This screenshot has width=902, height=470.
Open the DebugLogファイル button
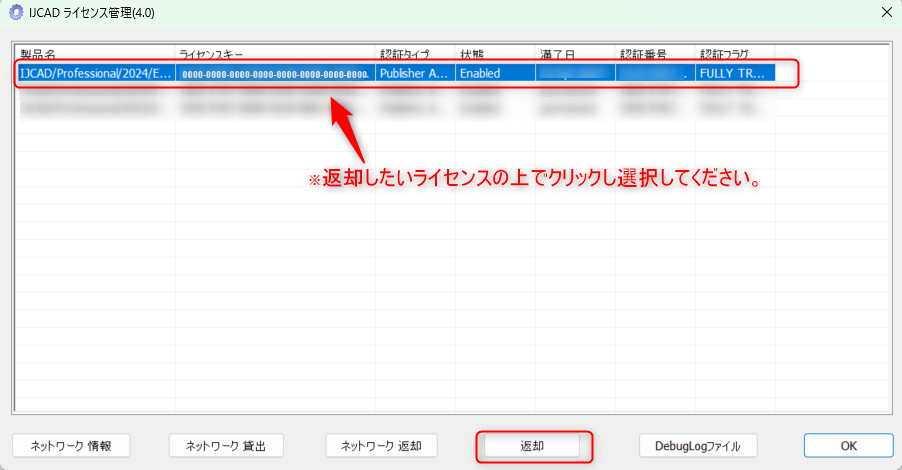click(698, 446)
